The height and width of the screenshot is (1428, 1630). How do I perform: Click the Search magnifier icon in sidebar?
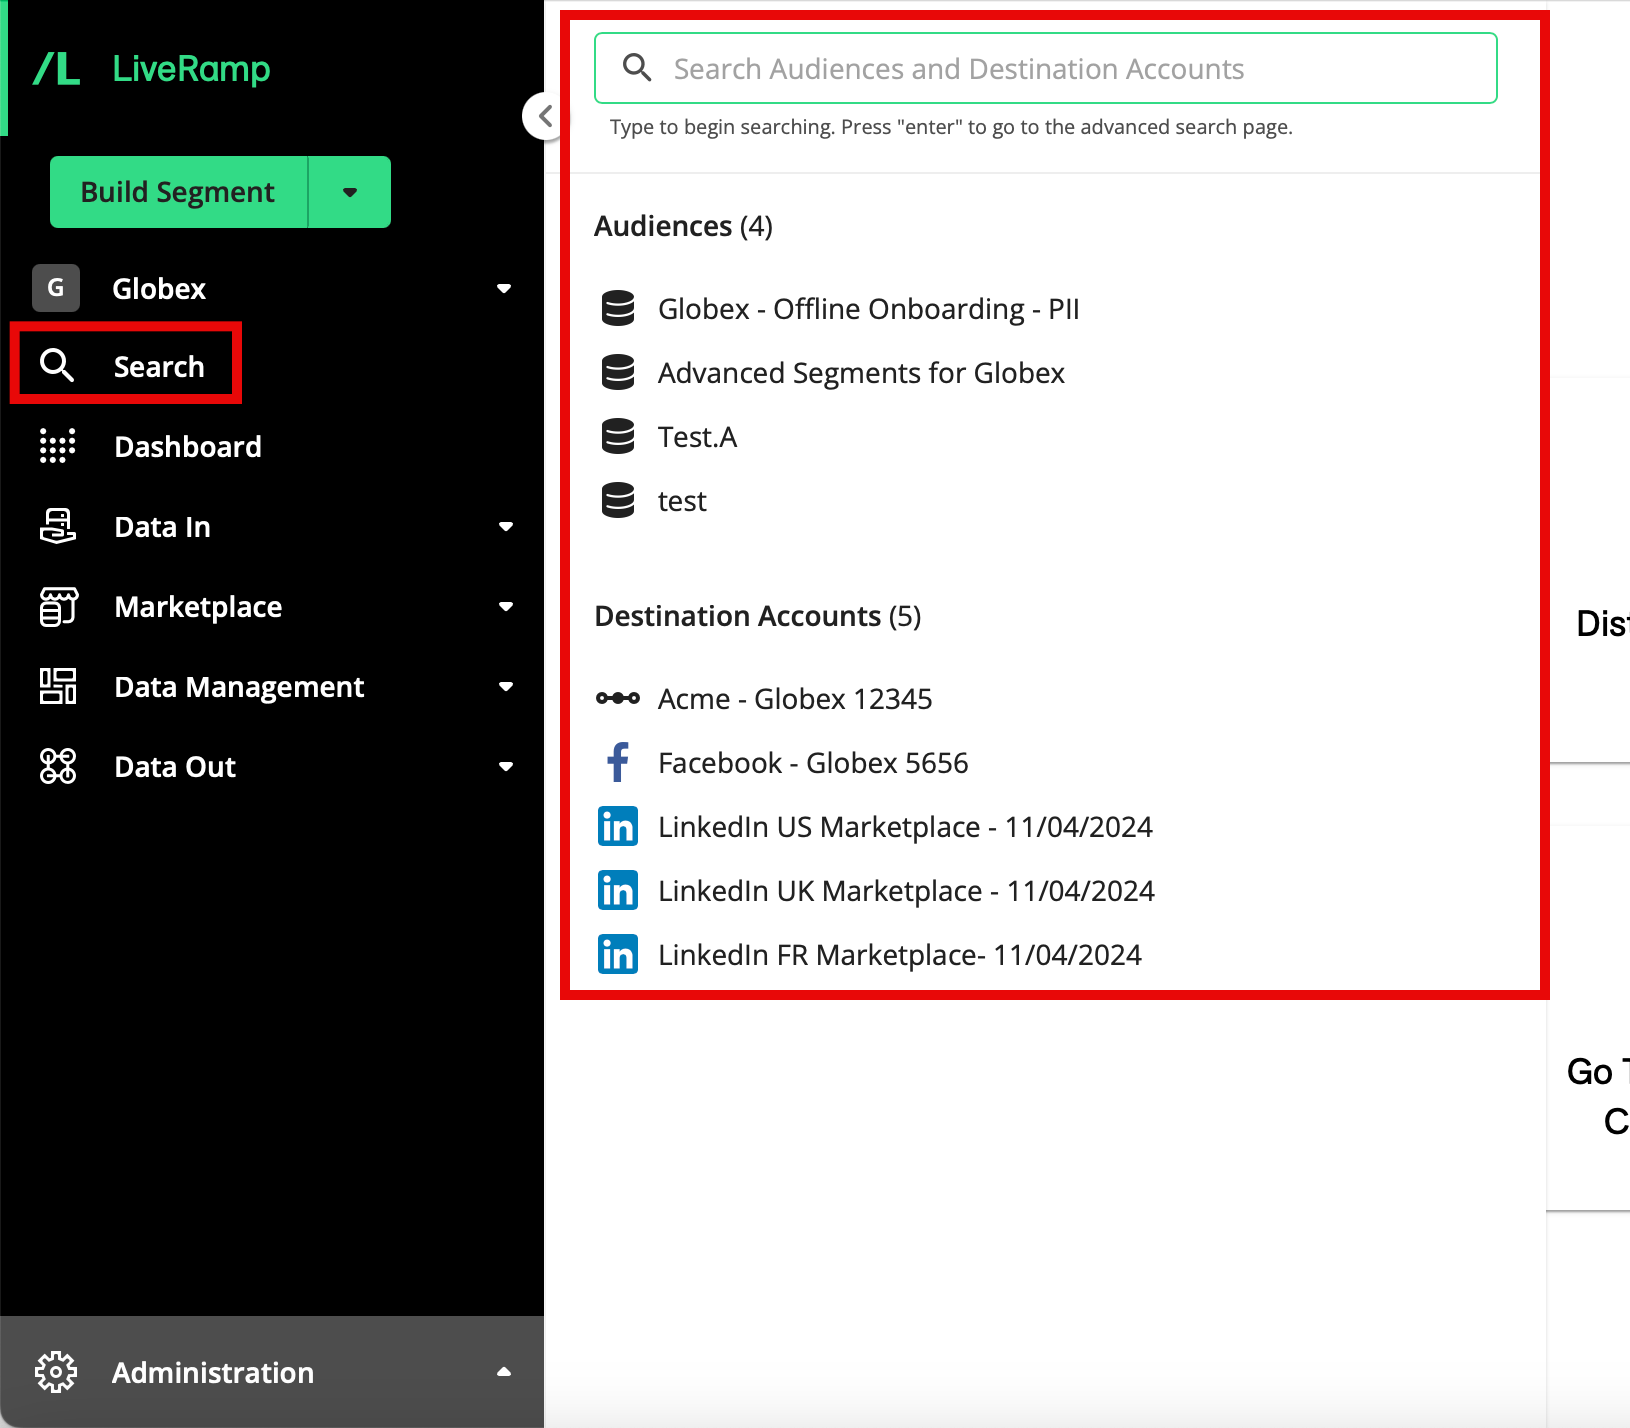pos(57,366)
